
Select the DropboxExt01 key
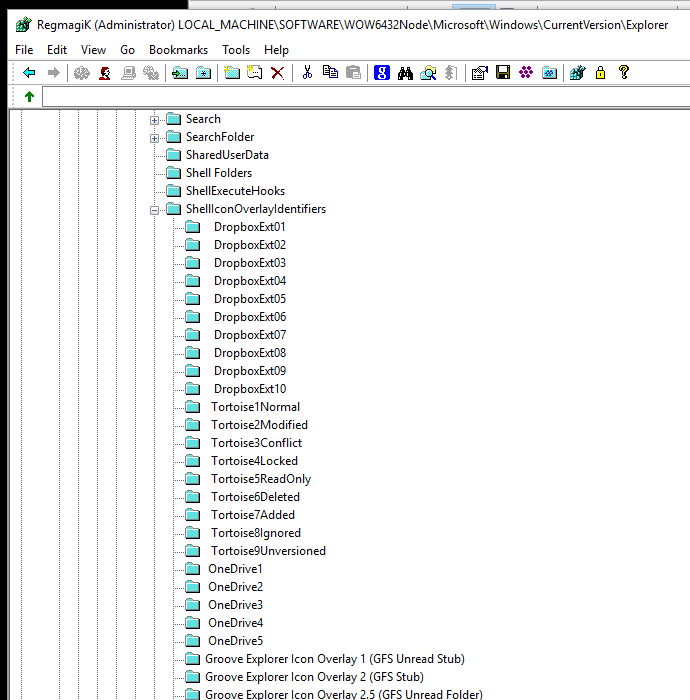click(x=249, y=227)
